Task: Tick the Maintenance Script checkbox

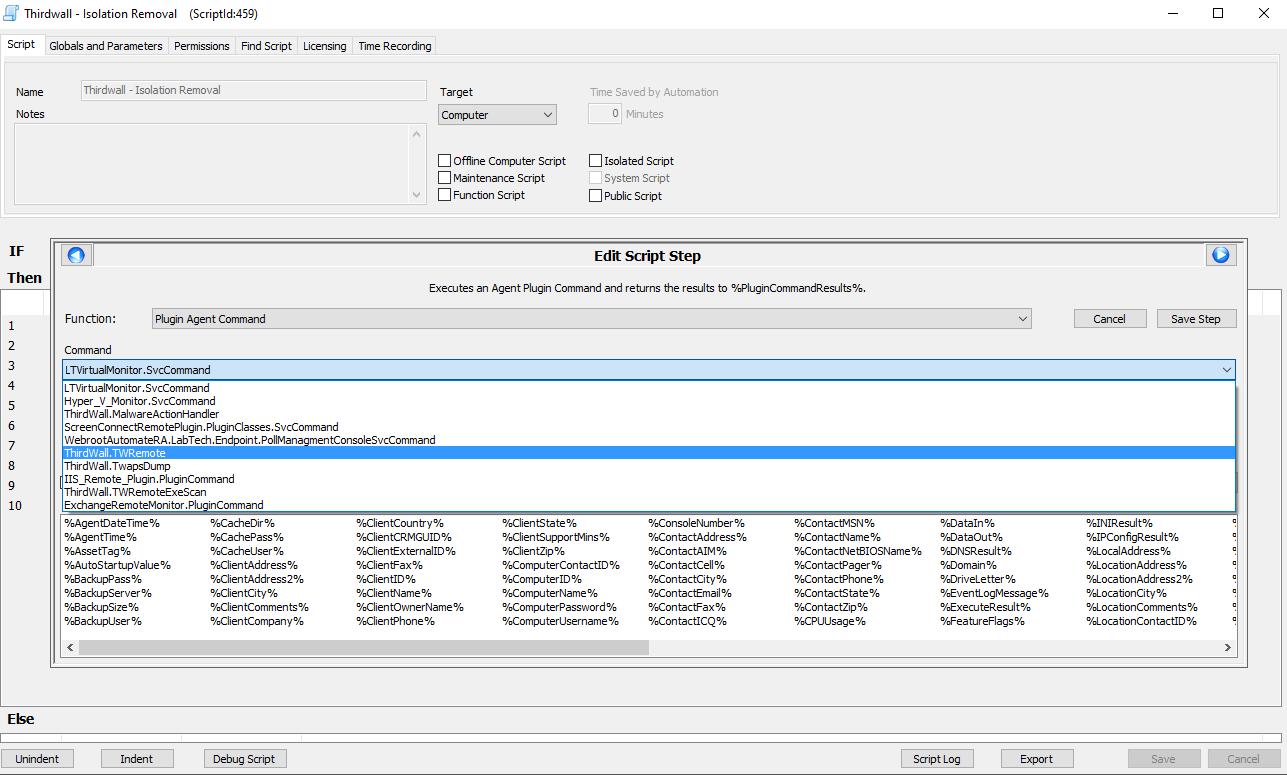Action: pyautogui.click(x=445, y=178)
